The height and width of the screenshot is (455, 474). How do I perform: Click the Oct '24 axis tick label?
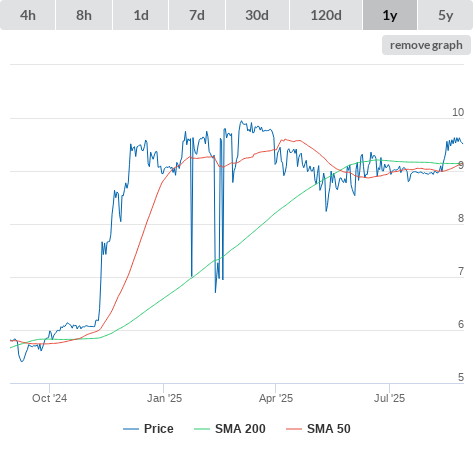49,398
